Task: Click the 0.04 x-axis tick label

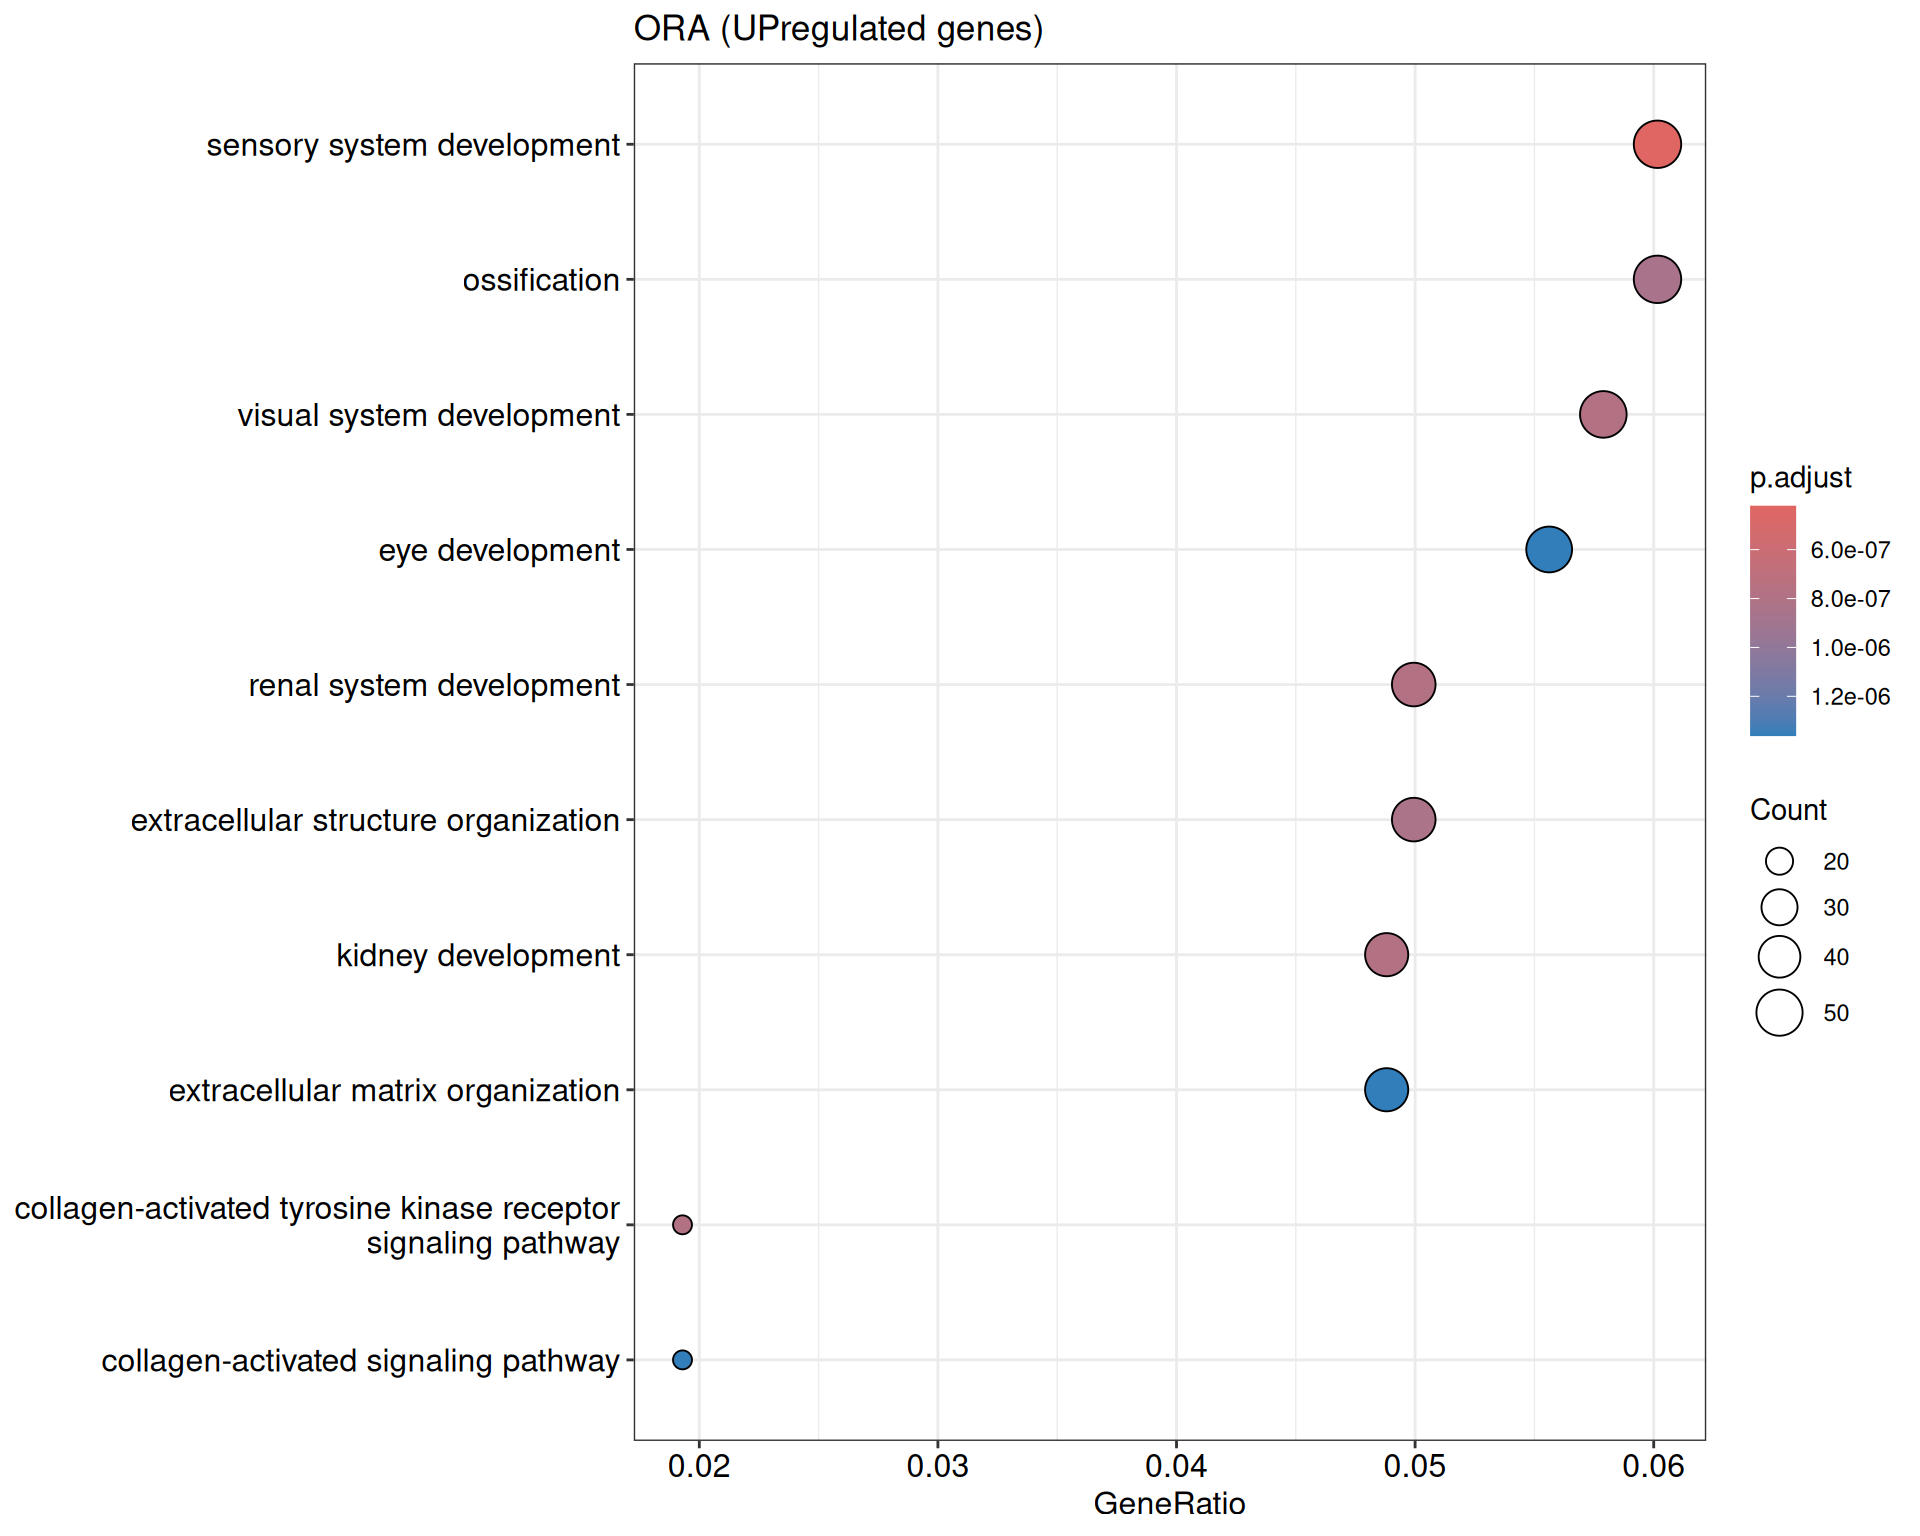Action: point(1176,1467)
